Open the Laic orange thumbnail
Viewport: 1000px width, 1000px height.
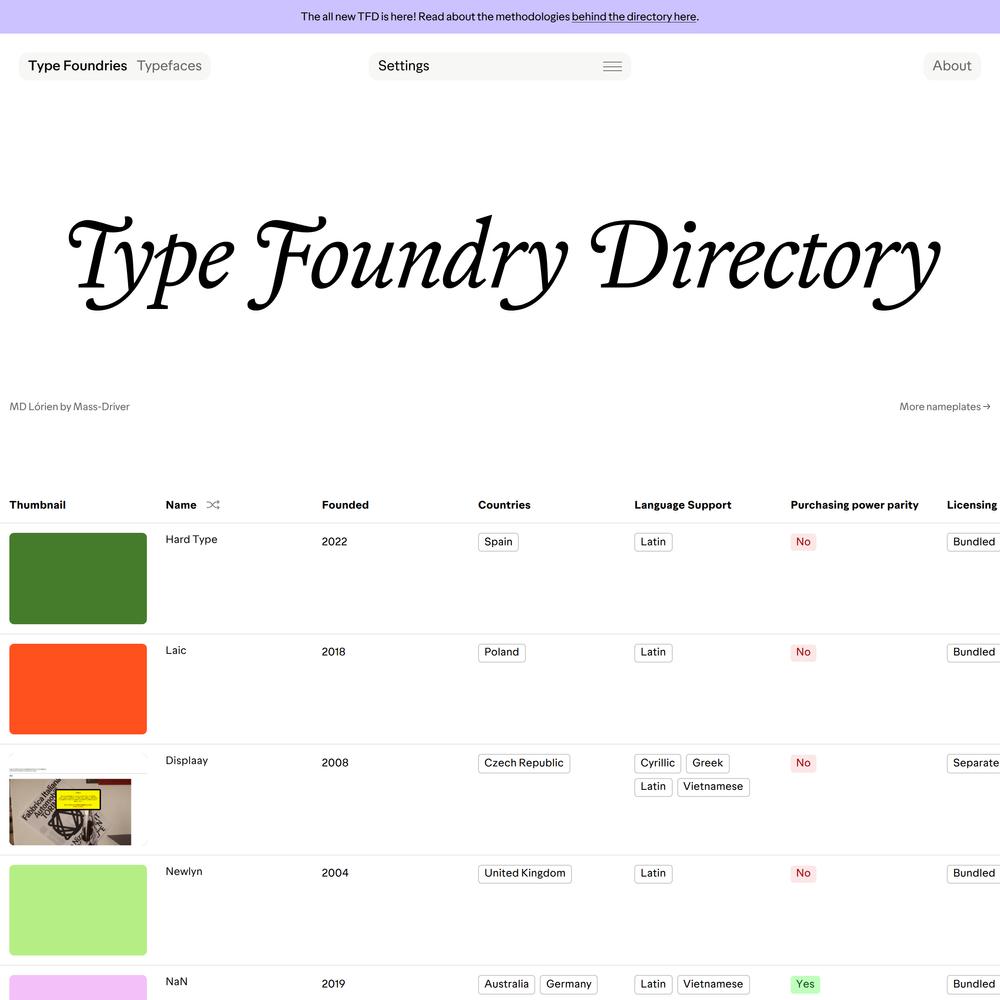pyautogui.click(x=78, y=689)
